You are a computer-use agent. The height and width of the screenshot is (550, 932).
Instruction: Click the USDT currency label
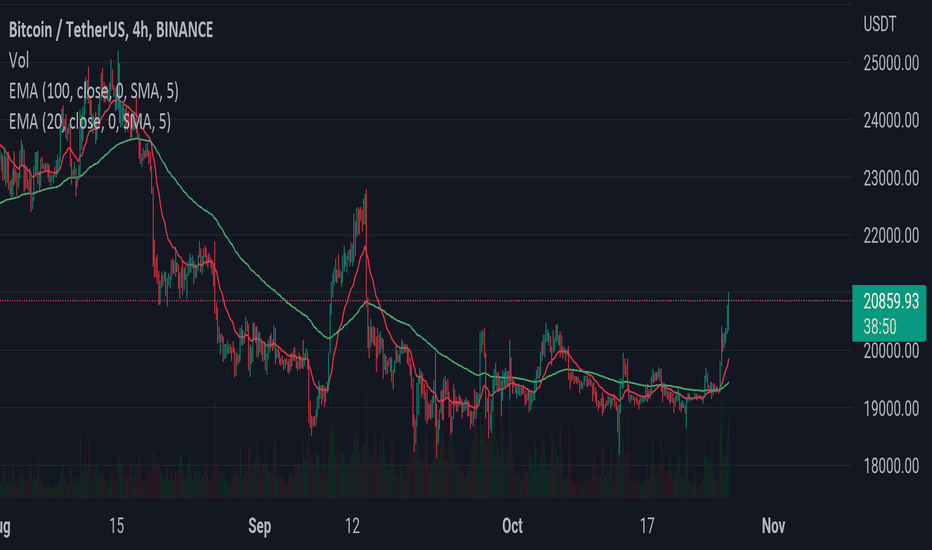[880, 24]
